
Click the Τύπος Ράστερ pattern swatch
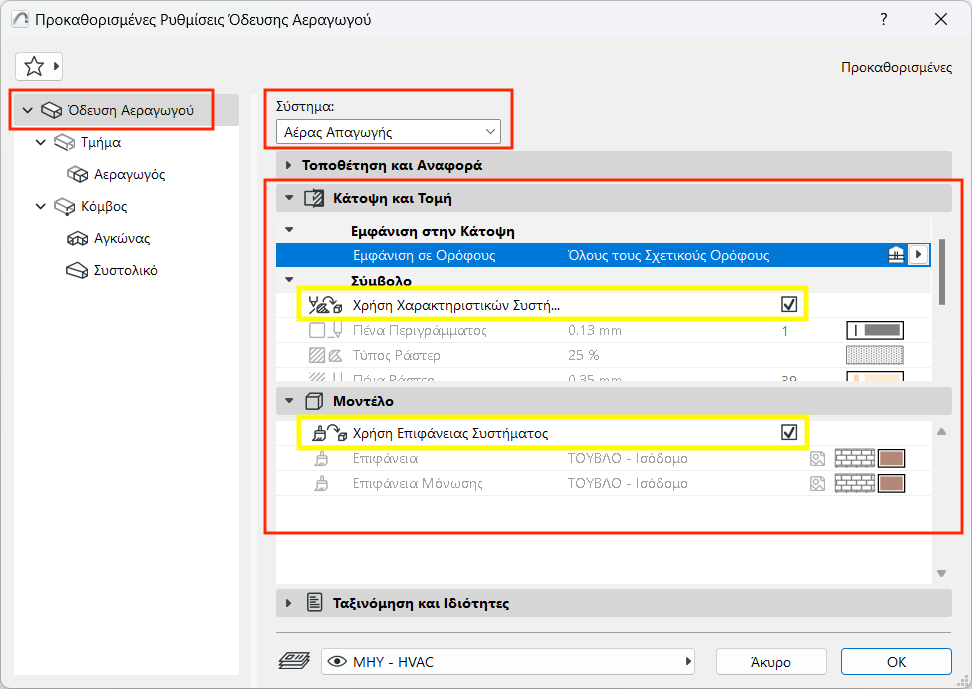(875, 355)
